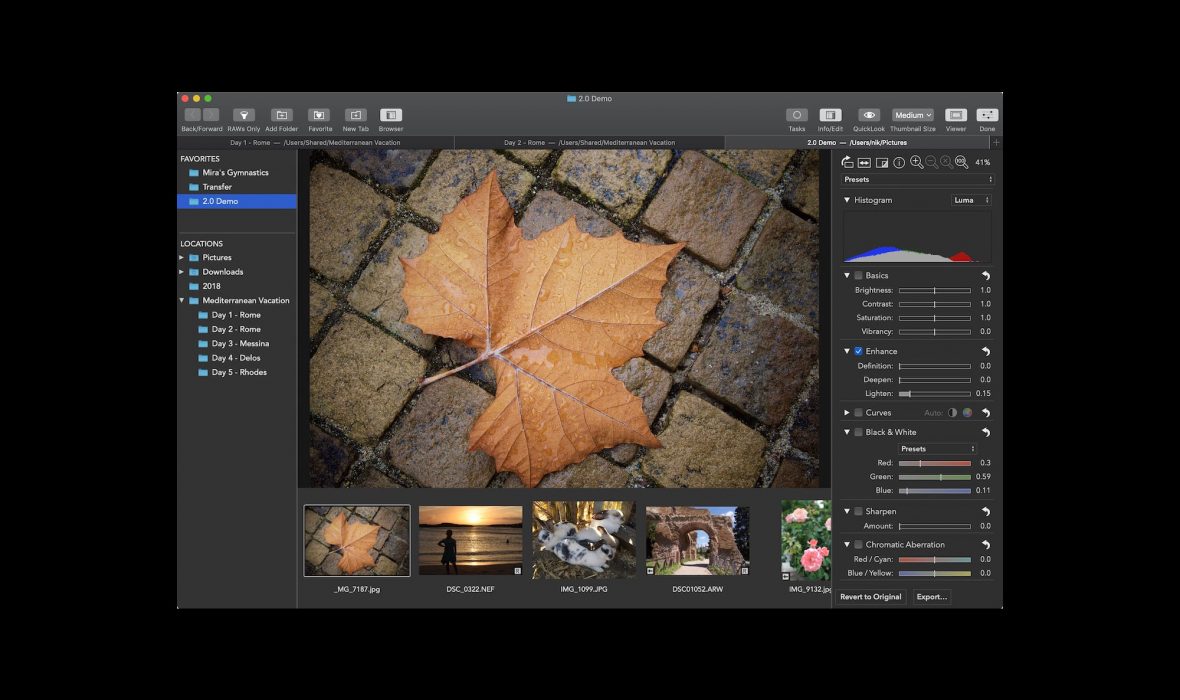This screenshot has height=700, width=1180.
Task: Uncheck the Enhance checkbox
Action: pos(858,352)
